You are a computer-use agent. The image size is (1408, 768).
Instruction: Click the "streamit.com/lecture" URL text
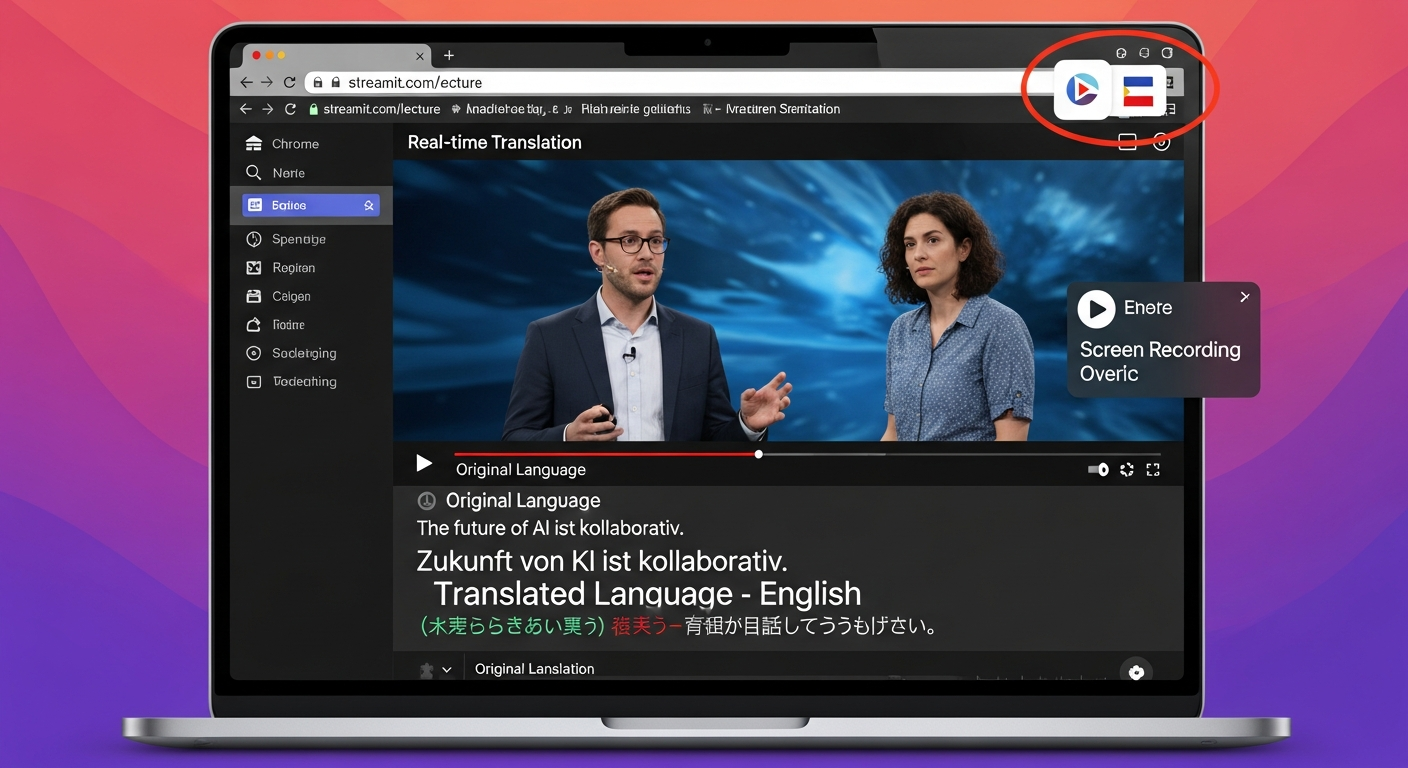point(382,109)
